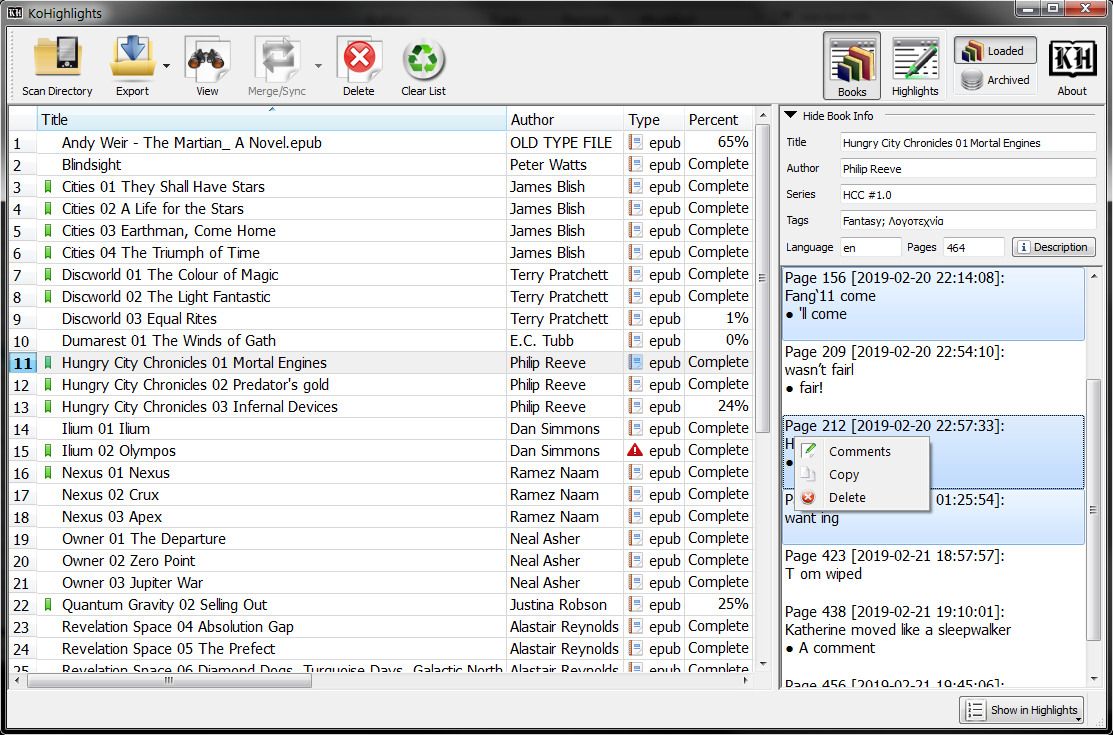Click the bookmark icon for Hungry City Chronicles 03
The image size is (1113, 735).
click(x=48, y=406)
